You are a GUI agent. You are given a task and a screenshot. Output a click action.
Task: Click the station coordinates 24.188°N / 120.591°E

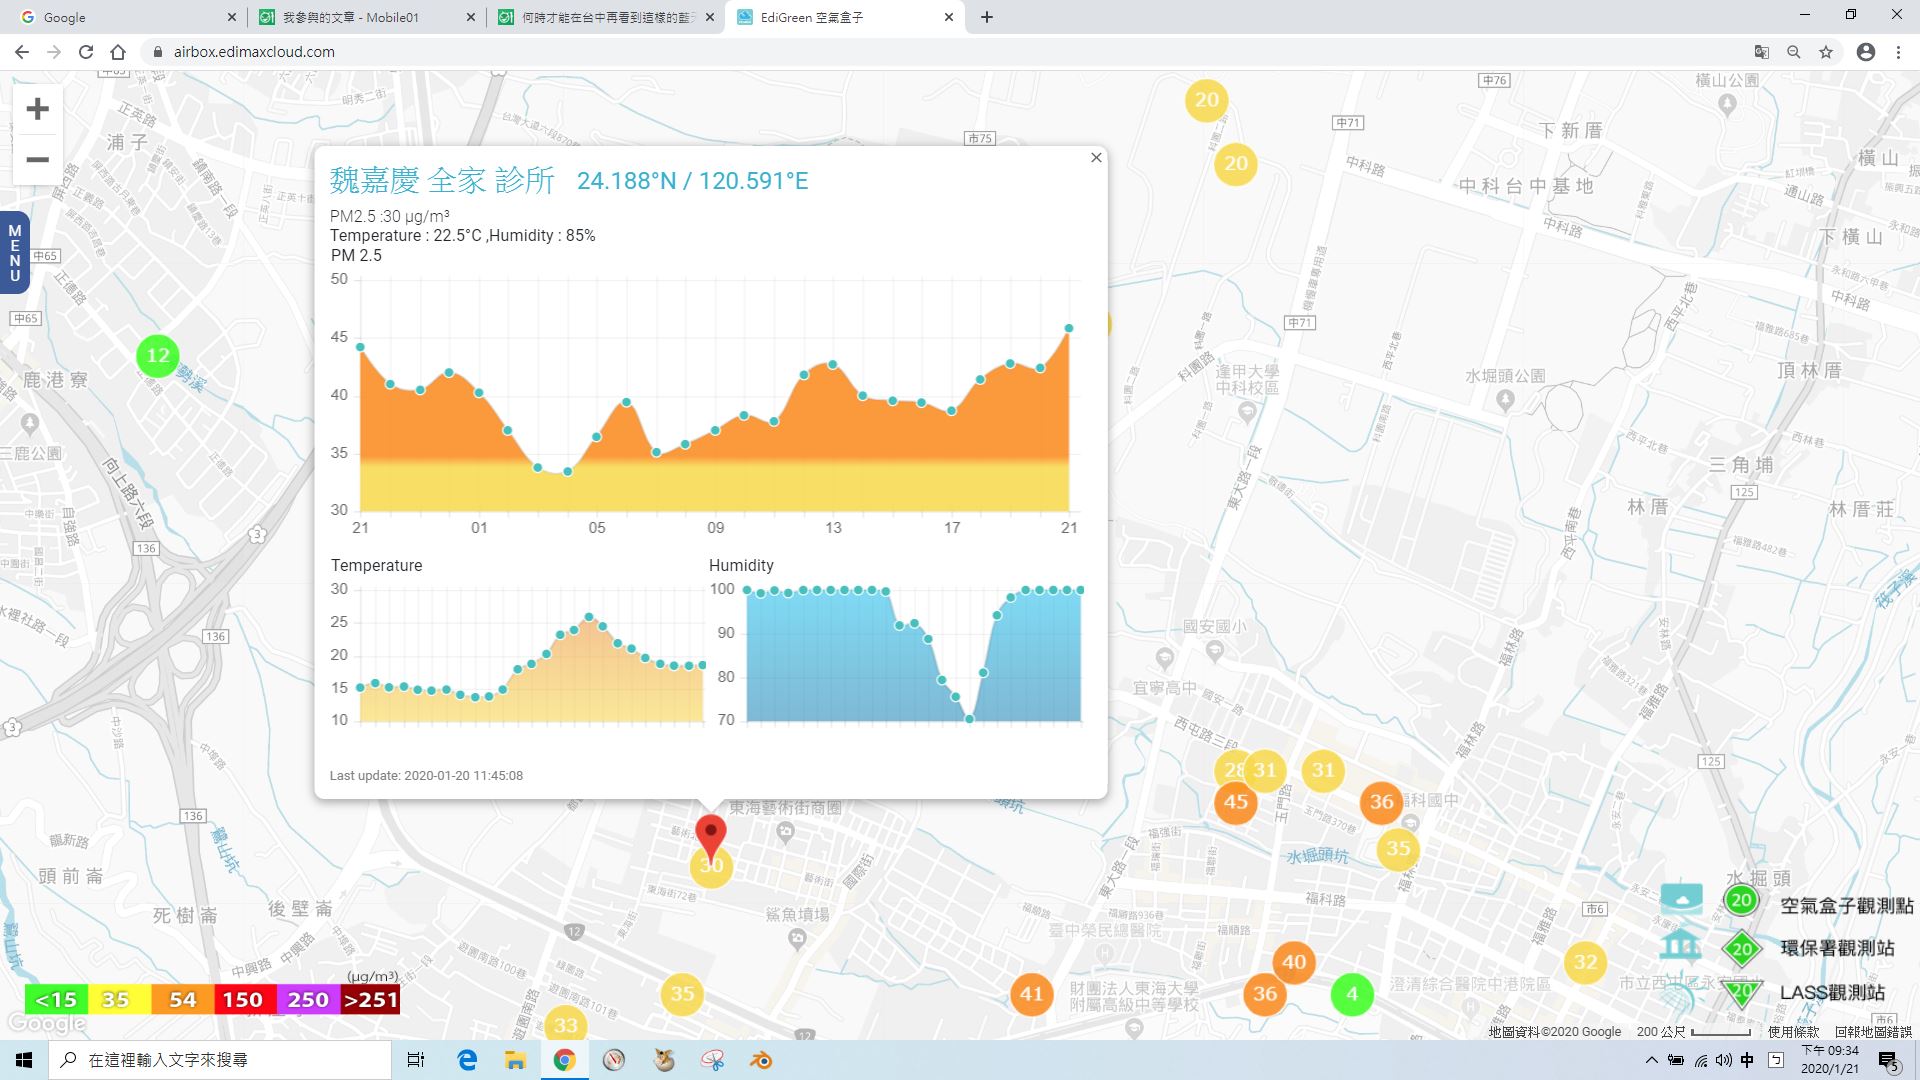pyautogui.click(x=692, y=181)
